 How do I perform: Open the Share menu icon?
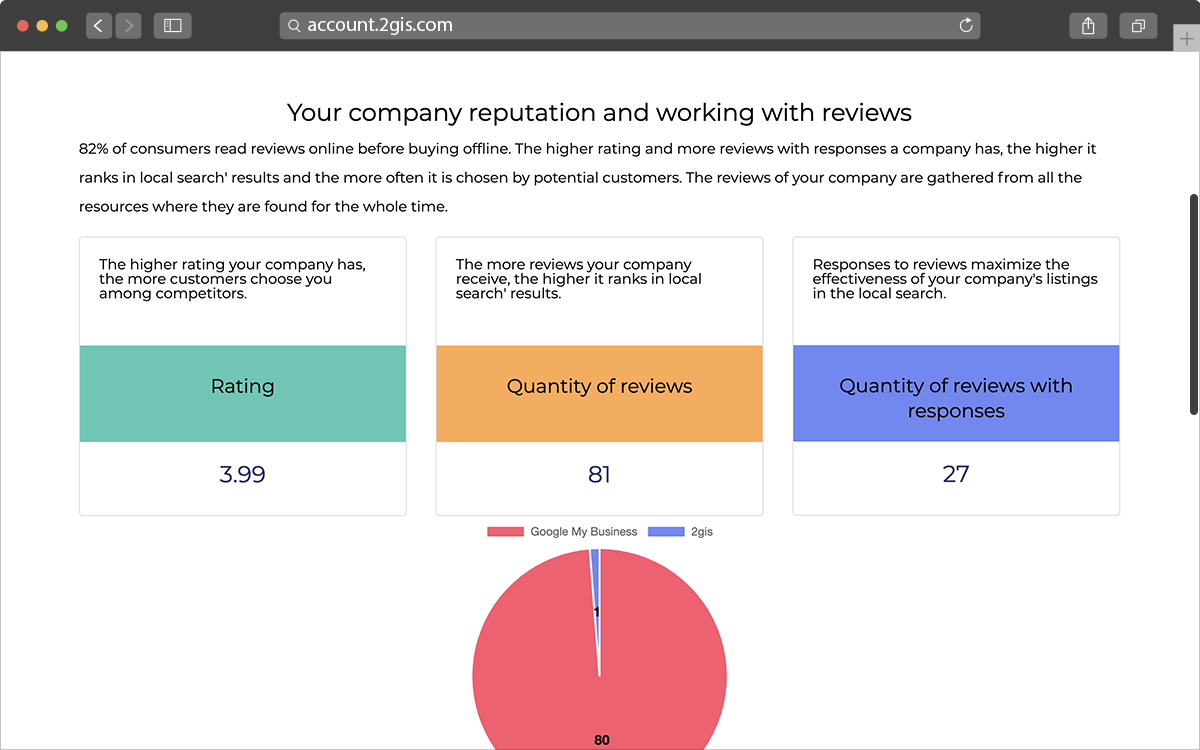[1088, 26]
